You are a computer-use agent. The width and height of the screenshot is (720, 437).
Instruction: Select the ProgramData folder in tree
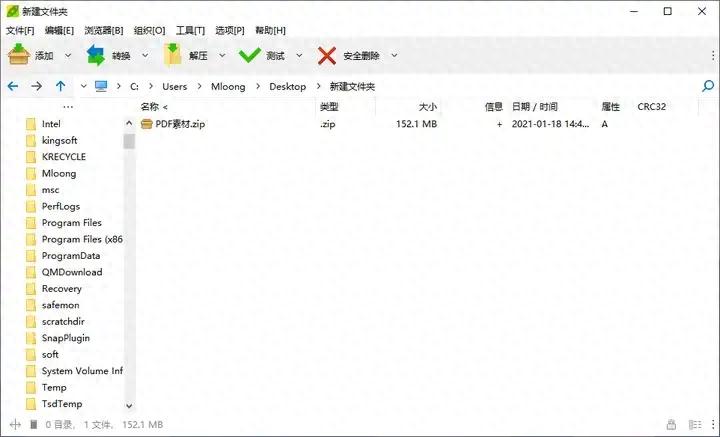pos(71,256)
